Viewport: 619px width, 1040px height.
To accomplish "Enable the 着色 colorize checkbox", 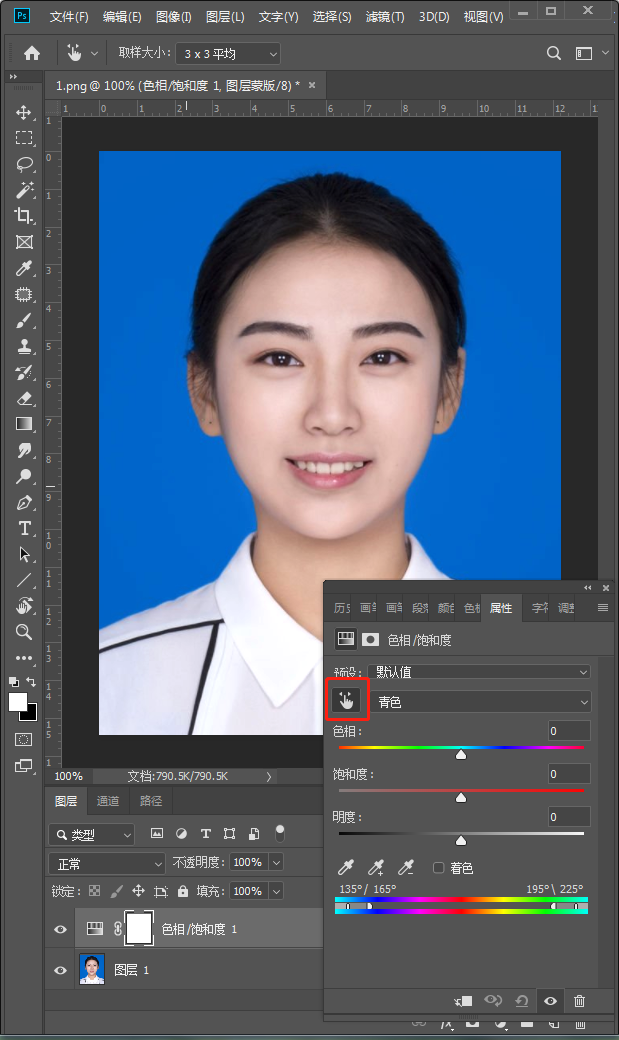I will click(439, 868).
